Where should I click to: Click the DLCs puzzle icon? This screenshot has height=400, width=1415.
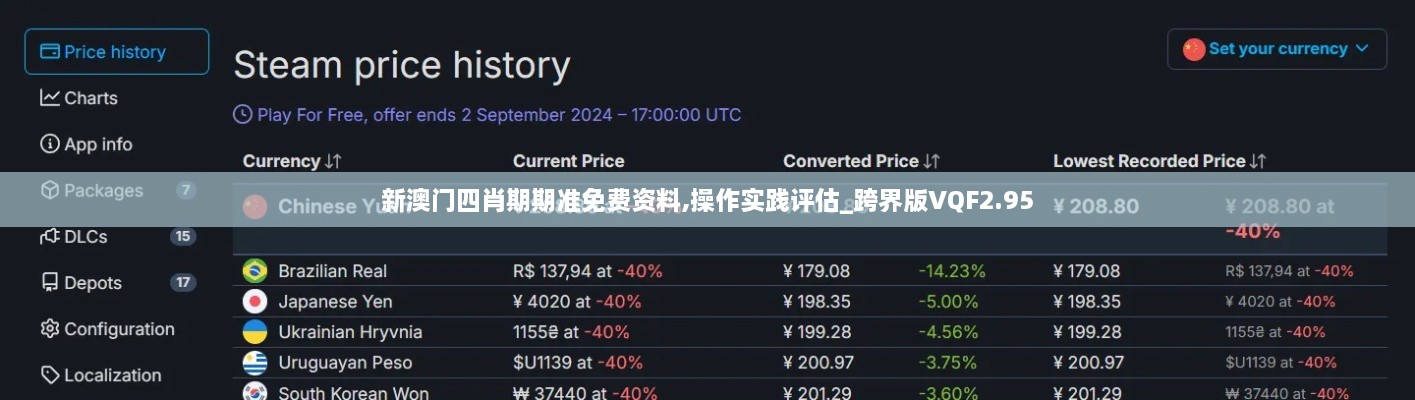(x=50, y=237)
